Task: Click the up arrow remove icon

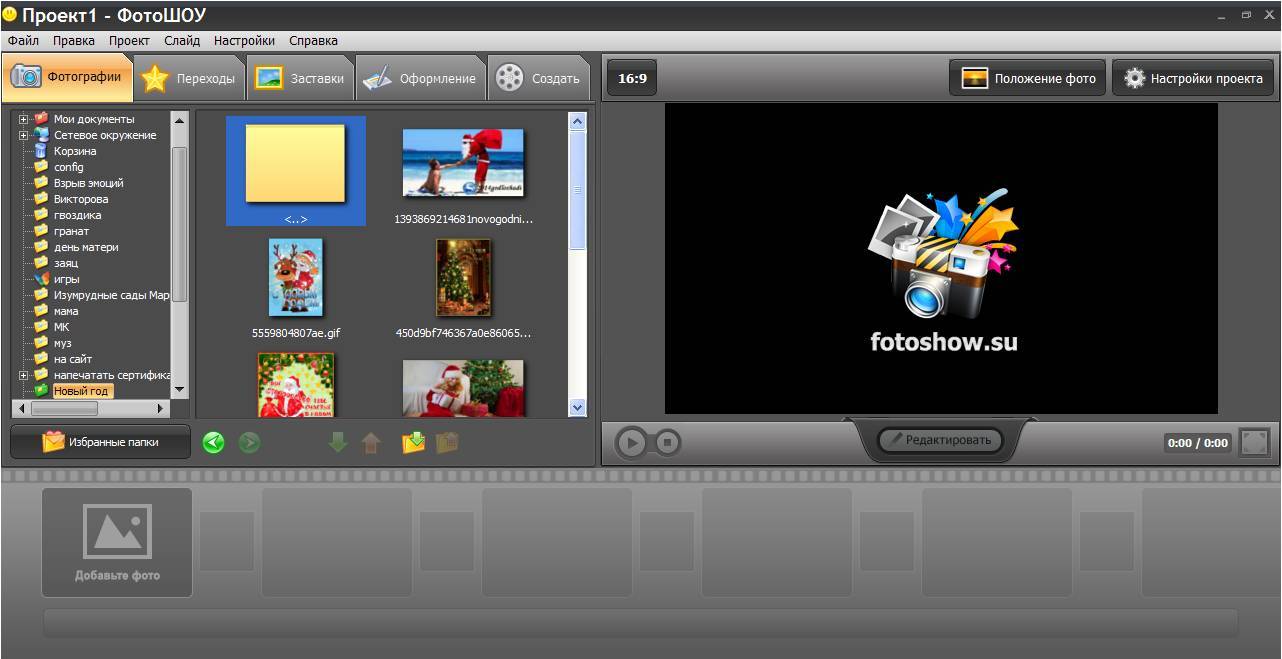Action: click(371, 442)
